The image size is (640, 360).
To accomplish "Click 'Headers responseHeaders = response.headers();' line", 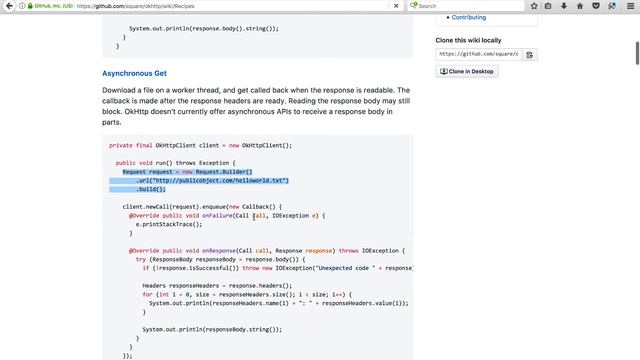I will pyautogui.click(x=217, y=286).
